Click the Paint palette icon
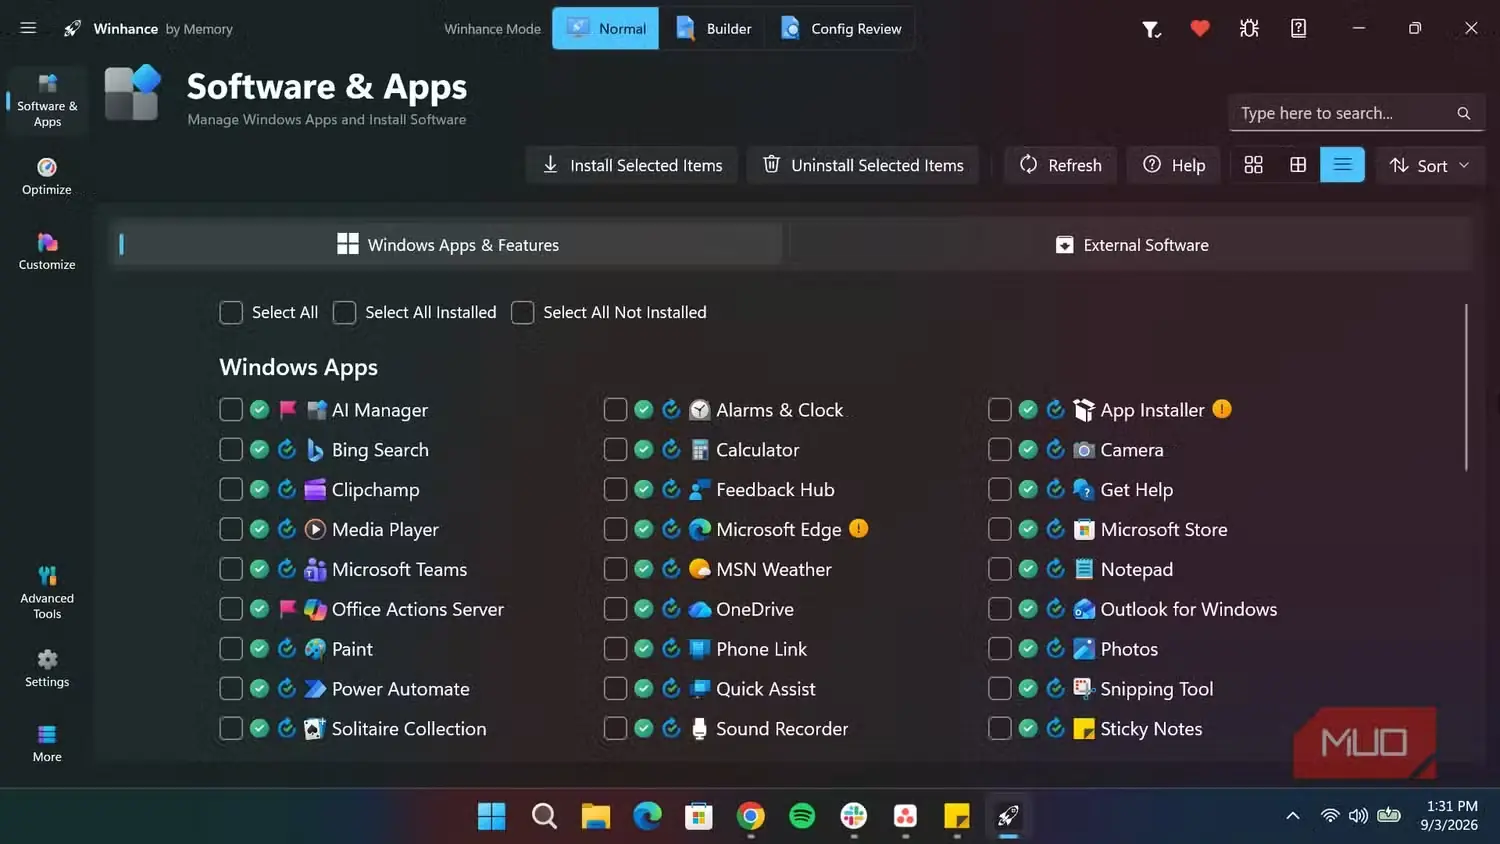1500x844 pixels. [x=315, y=649]
